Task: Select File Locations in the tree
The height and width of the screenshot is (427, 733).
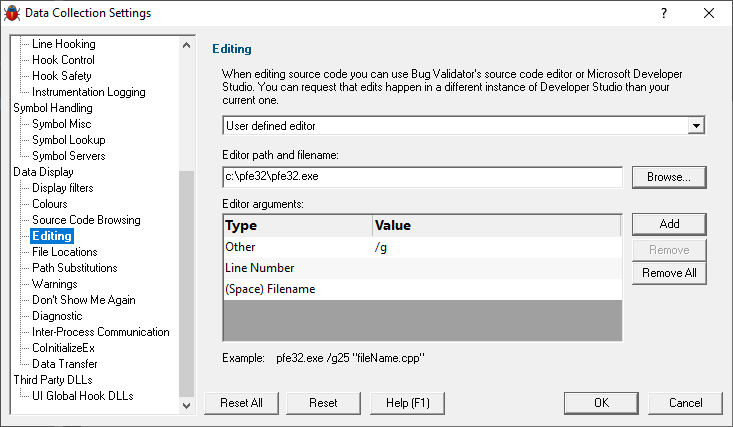Action: coord(65,252)
